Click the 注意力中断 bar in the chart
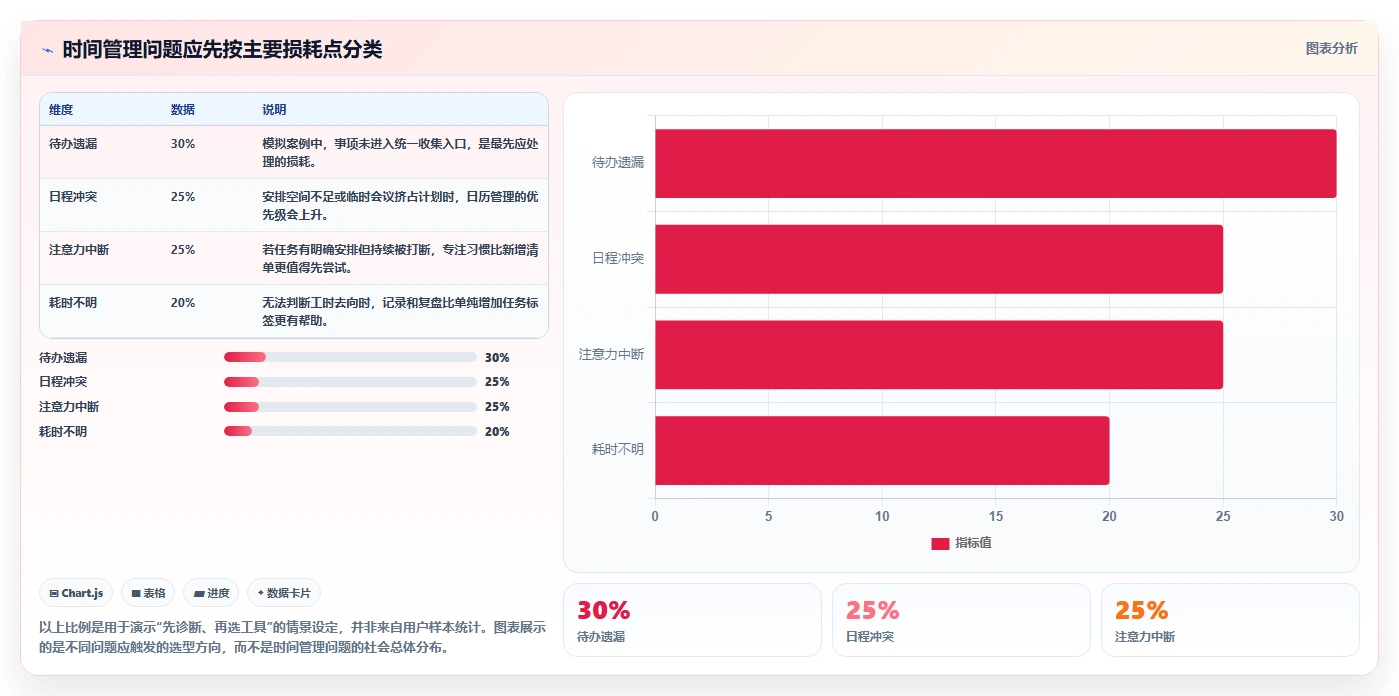Screen dimensions: 1399x696 click(x=939, y=355)
